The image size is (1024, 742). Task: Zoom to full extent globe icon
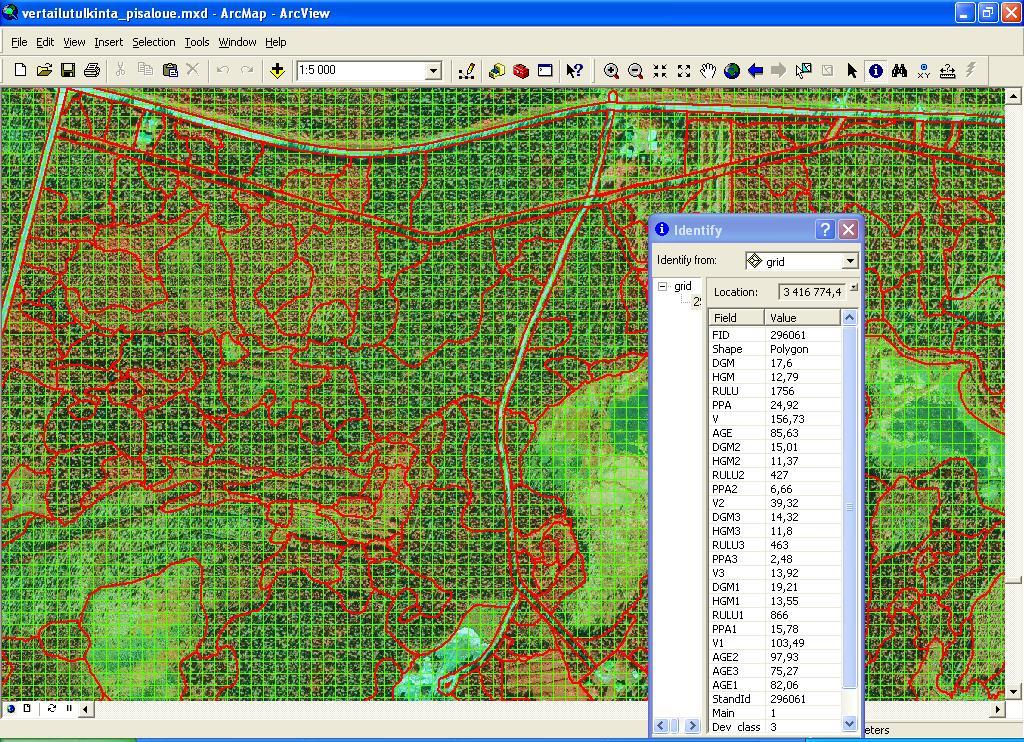click(731, 71)
